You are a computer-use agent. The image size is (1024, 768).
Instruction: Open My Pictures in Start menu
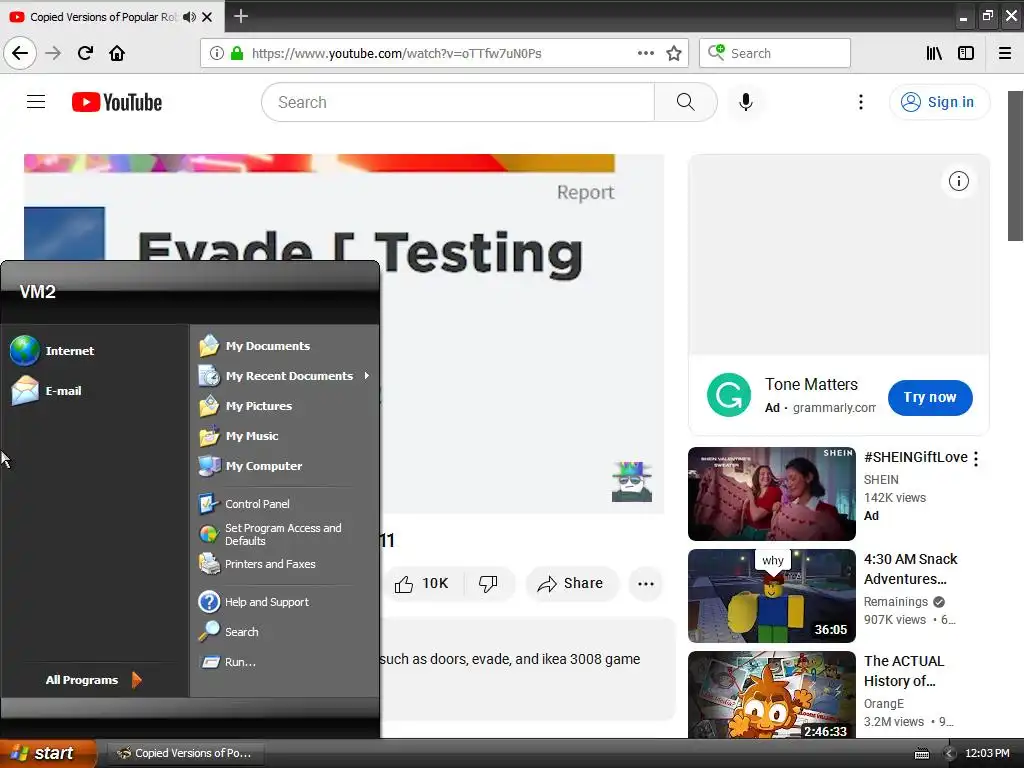click(246, 406)
